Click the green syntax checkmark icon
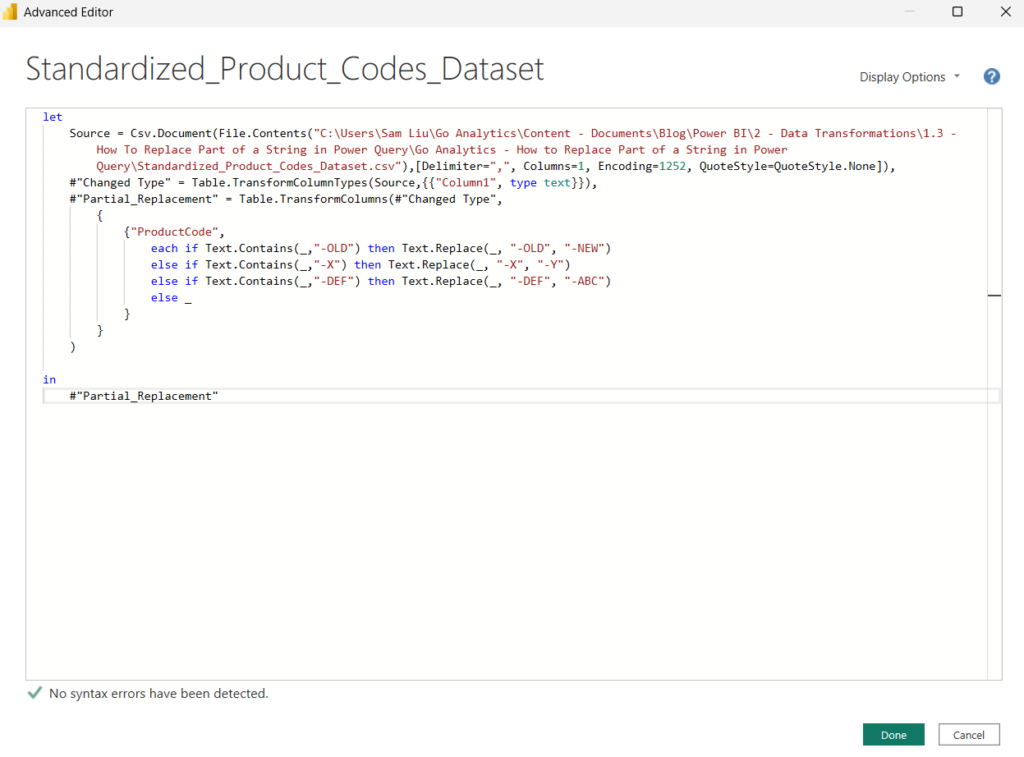The width and height of the screenshot is (1024, 757). [35, 693]
